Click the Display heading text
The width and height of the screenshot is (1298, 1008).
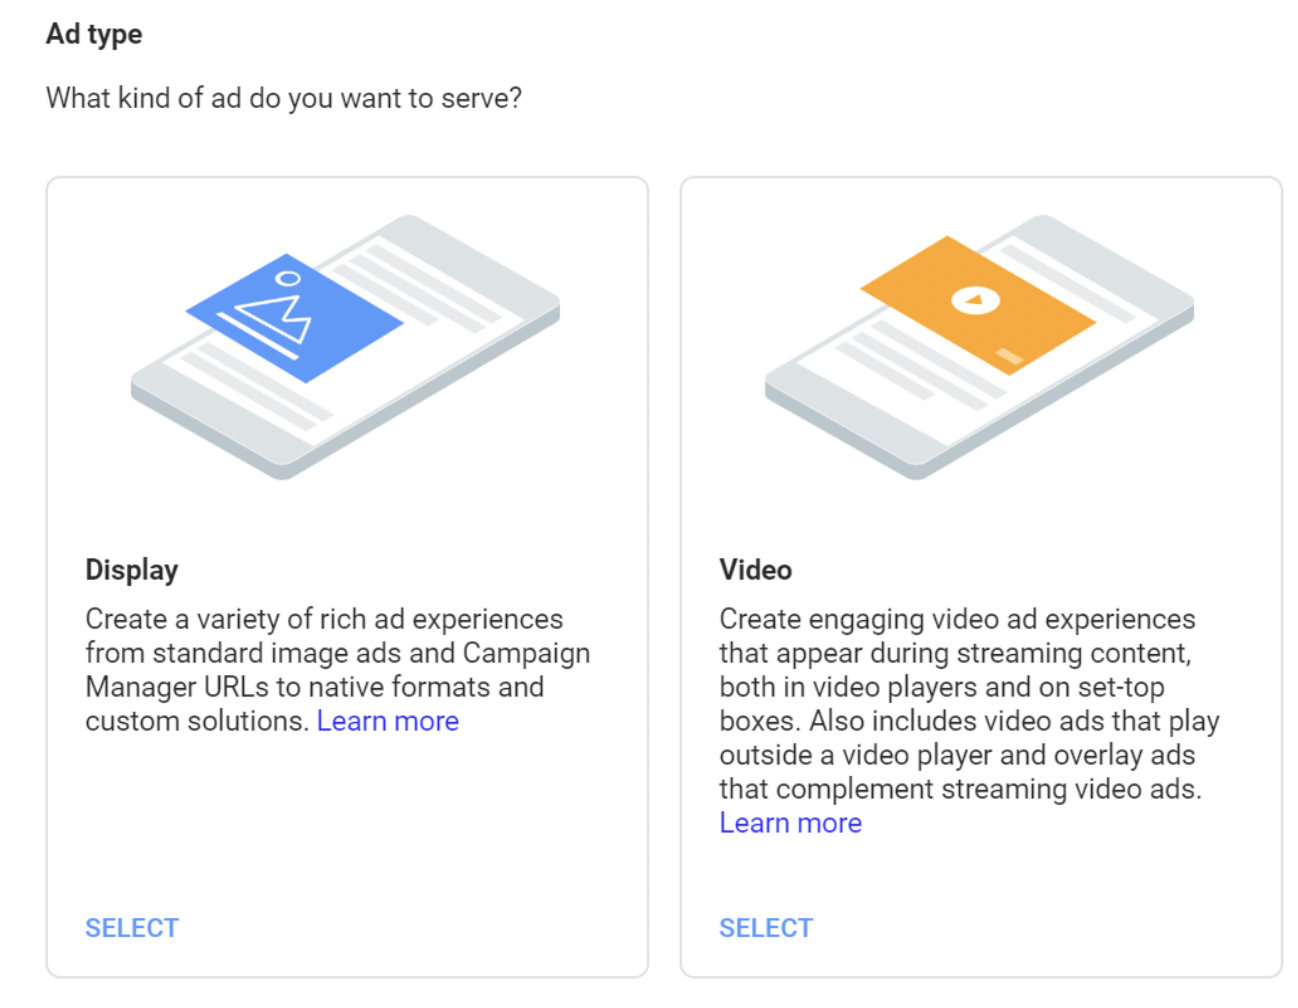[131, 569]
